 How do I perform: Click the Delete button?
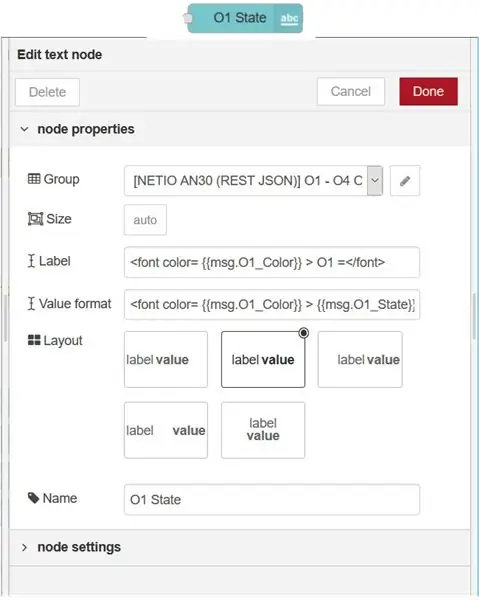click(x=47, y=92)
